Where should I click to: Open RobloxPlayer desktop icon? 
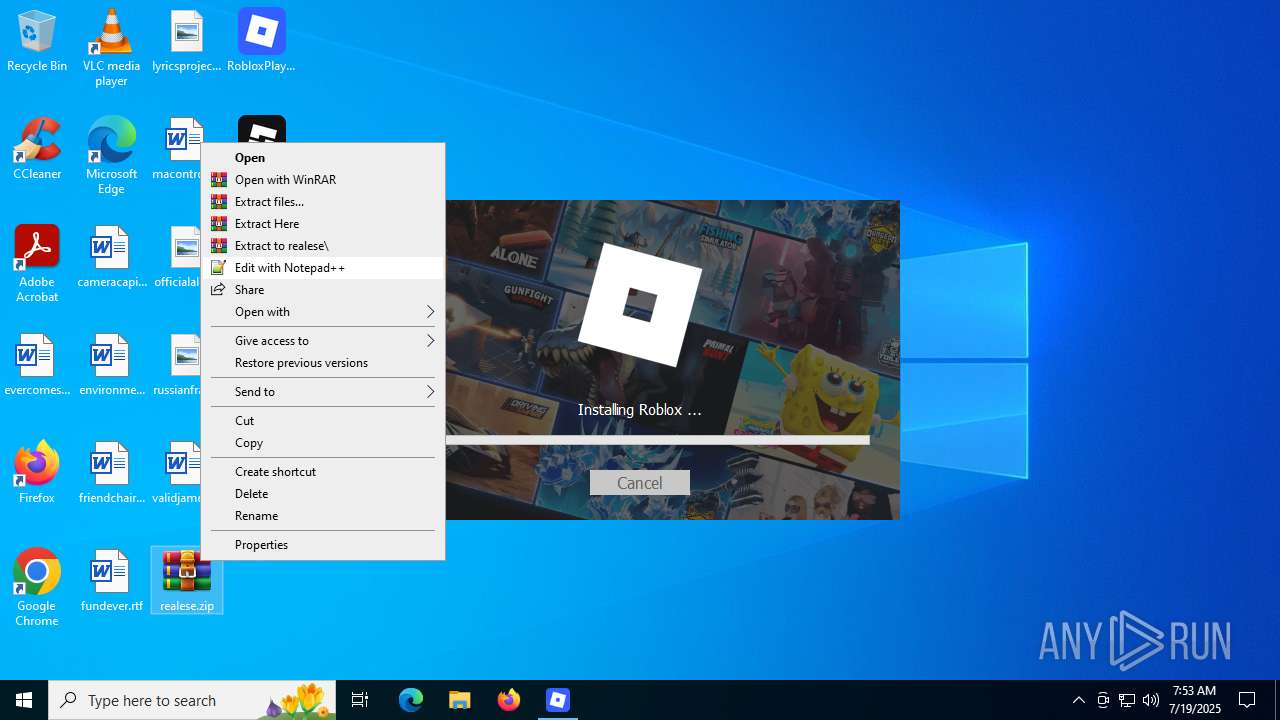tap(261, 42)
